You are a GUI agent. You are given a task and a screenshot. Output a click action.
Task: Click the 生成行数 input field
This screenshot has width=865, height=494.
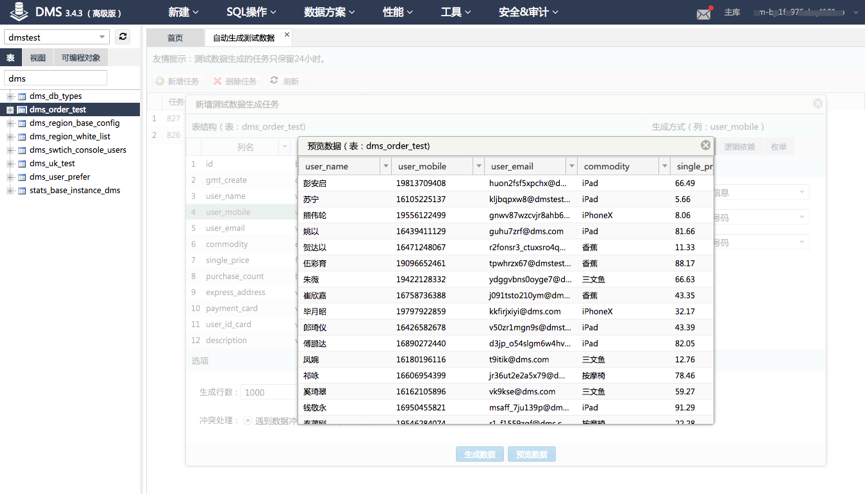click(269, 392)
